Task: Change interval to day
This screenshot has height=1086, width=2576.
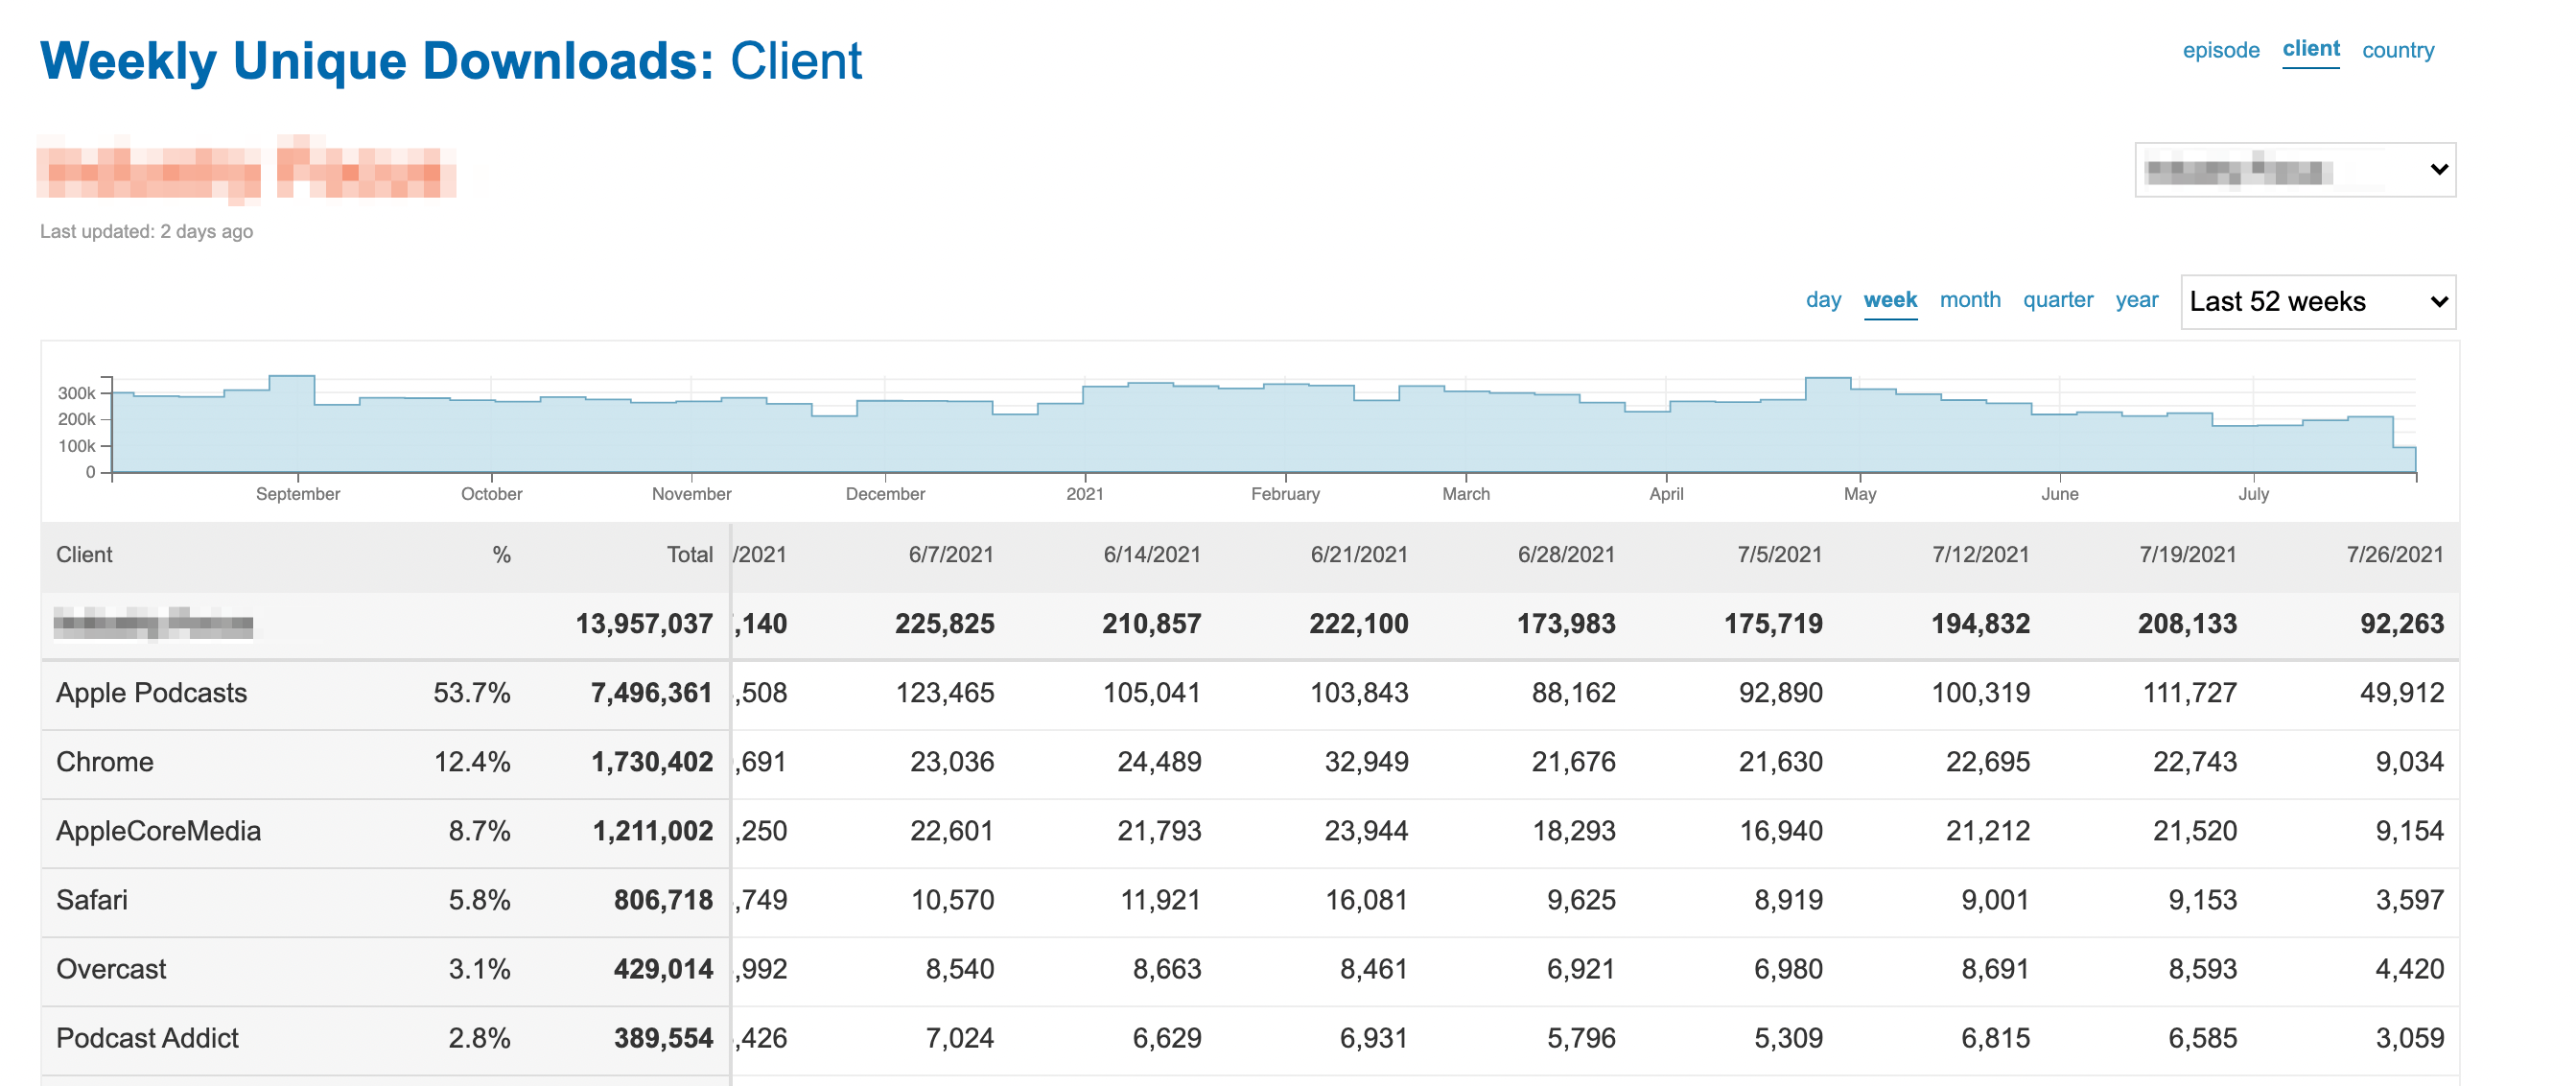Action: [x=1822, y=300]
